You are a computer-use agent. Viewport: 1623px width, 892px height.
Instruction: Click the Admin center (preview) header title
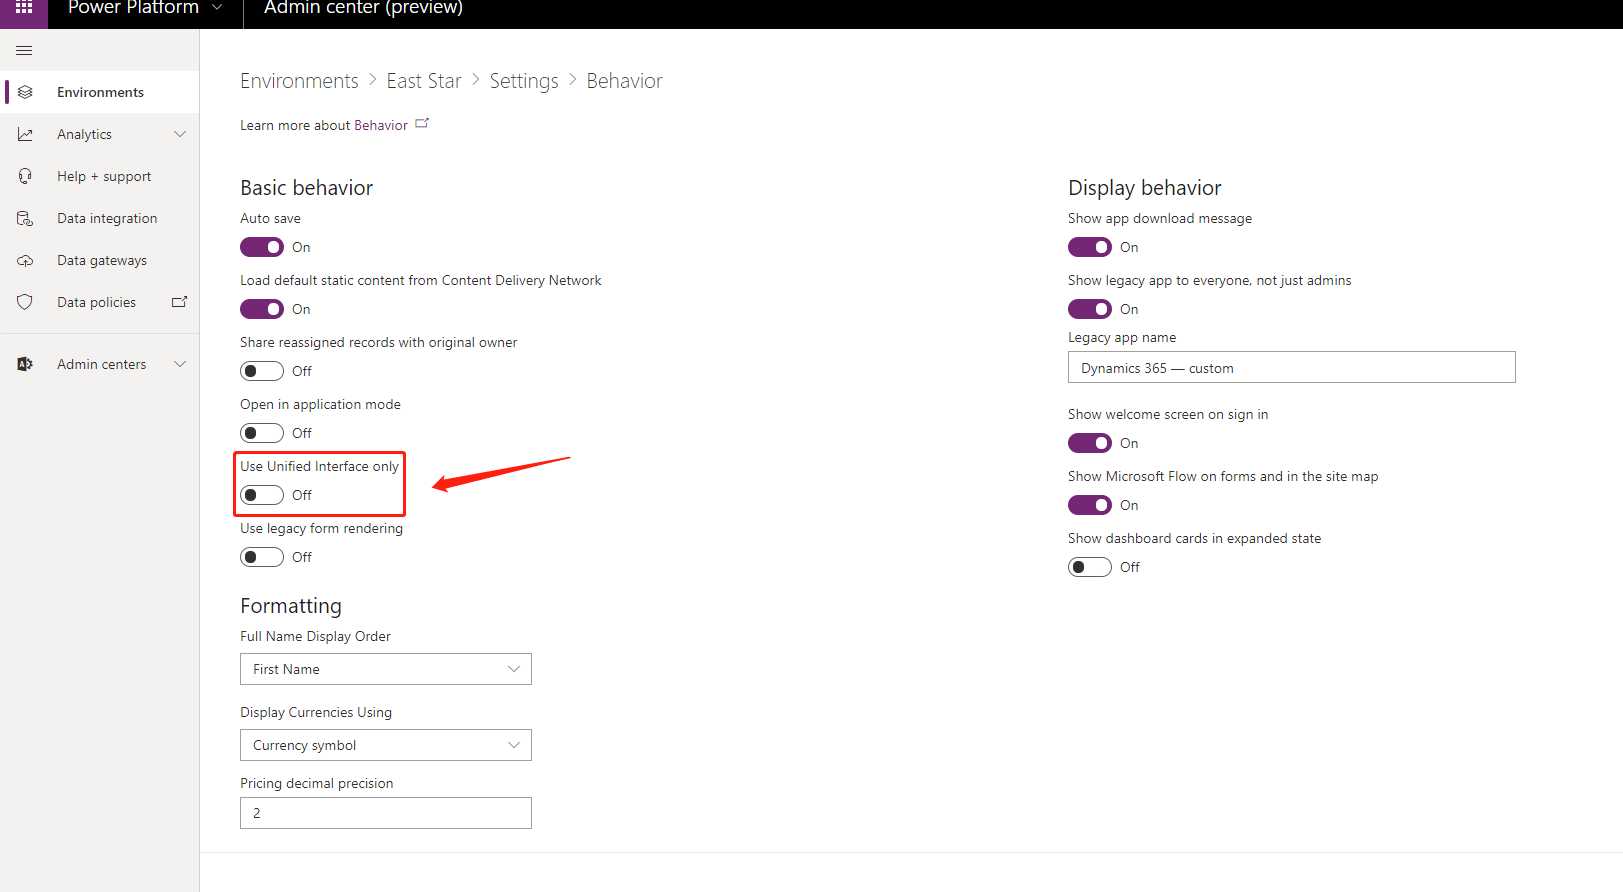(363, 8)
